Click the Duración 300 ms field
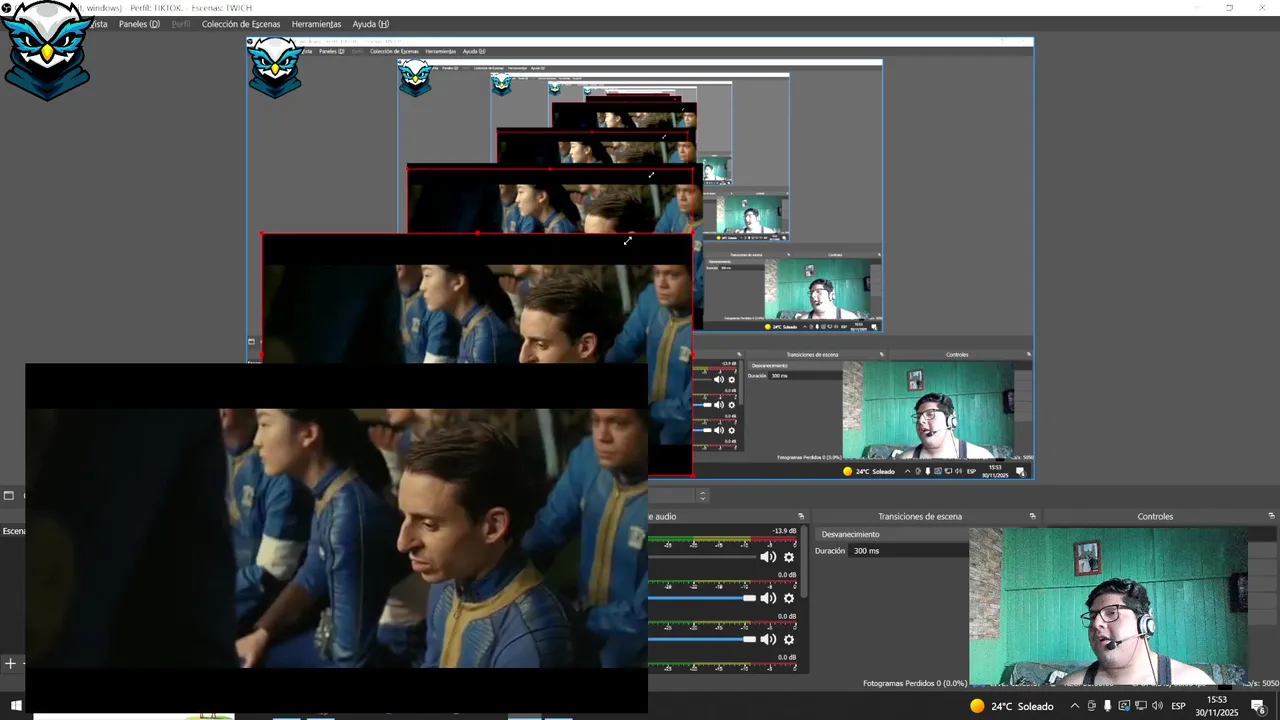This screenshot has width=1280, height=720. coord(908,551)
